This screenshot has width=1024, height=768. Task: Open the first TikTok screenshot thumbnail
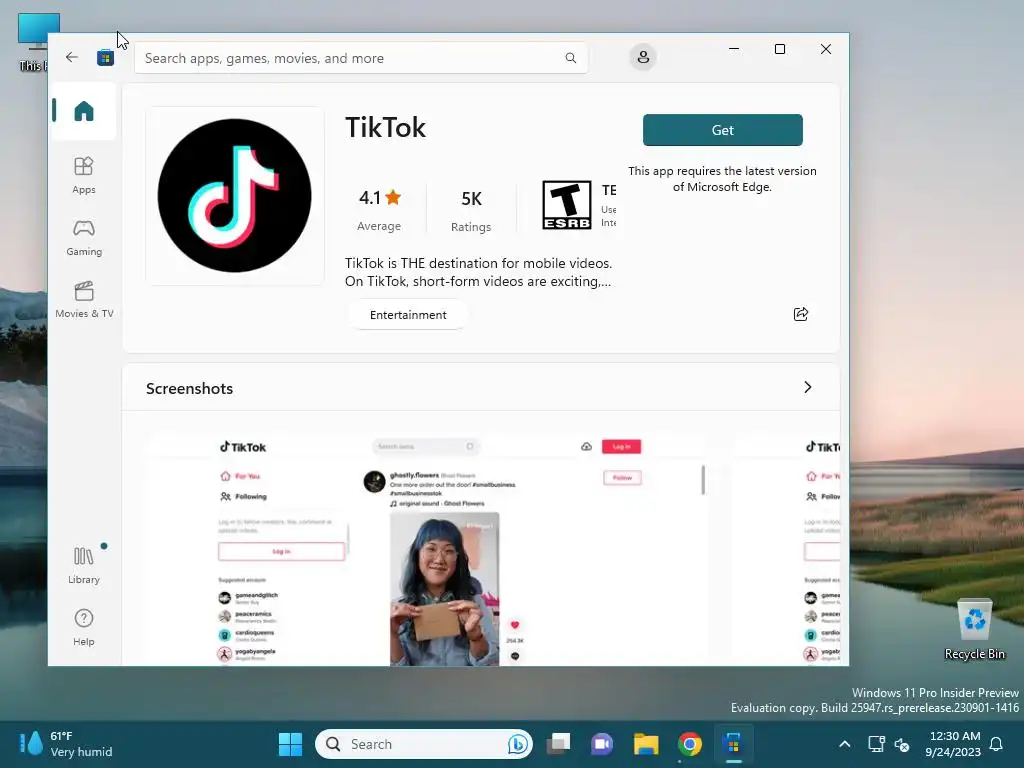tap(425, 549)
